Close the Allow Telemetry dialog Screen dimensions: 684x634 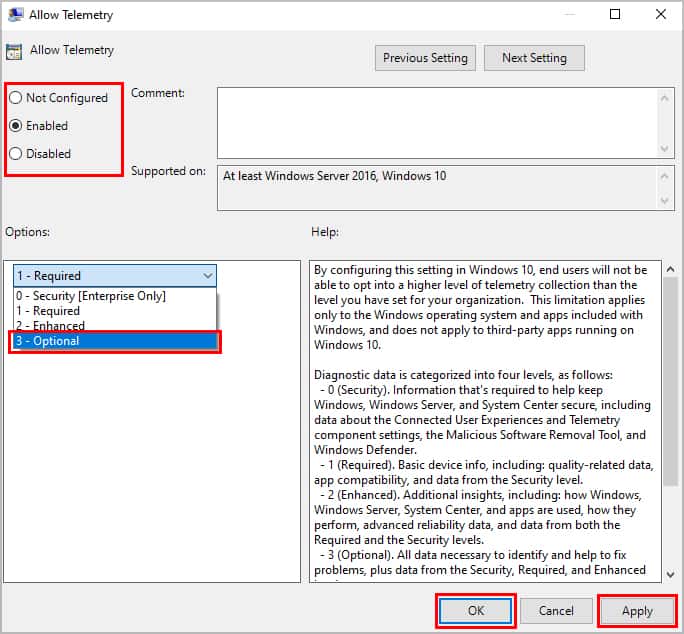(x=660, y=14)
